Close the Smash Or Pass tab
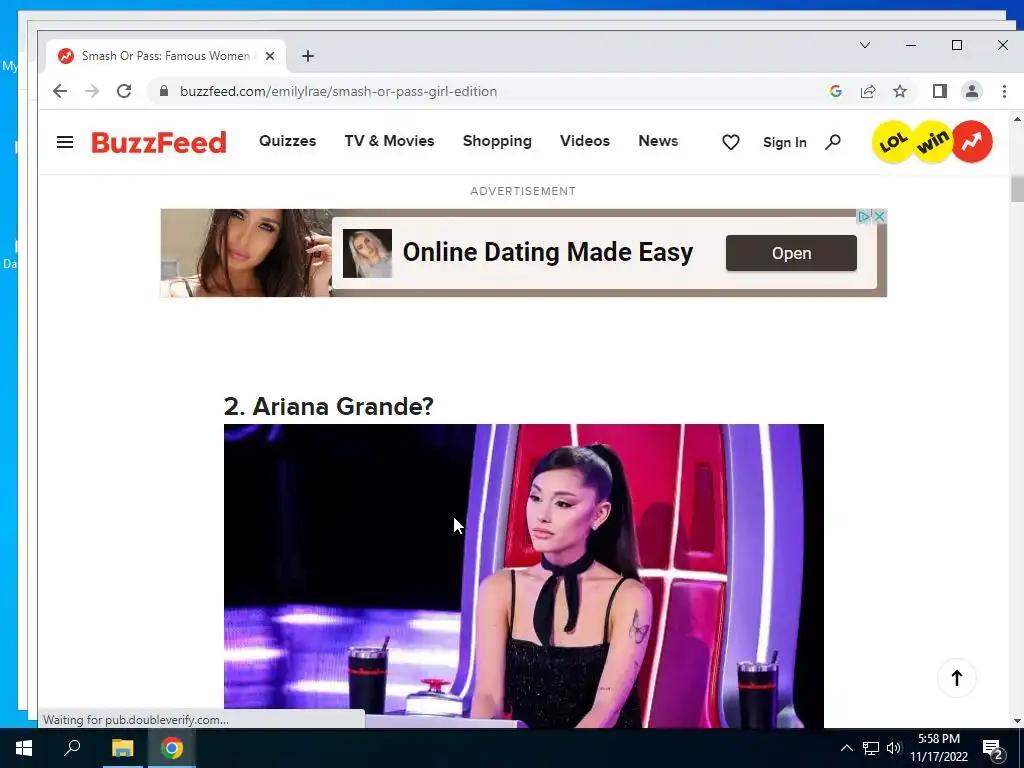The image size is (1024, 768). [270, 56]
